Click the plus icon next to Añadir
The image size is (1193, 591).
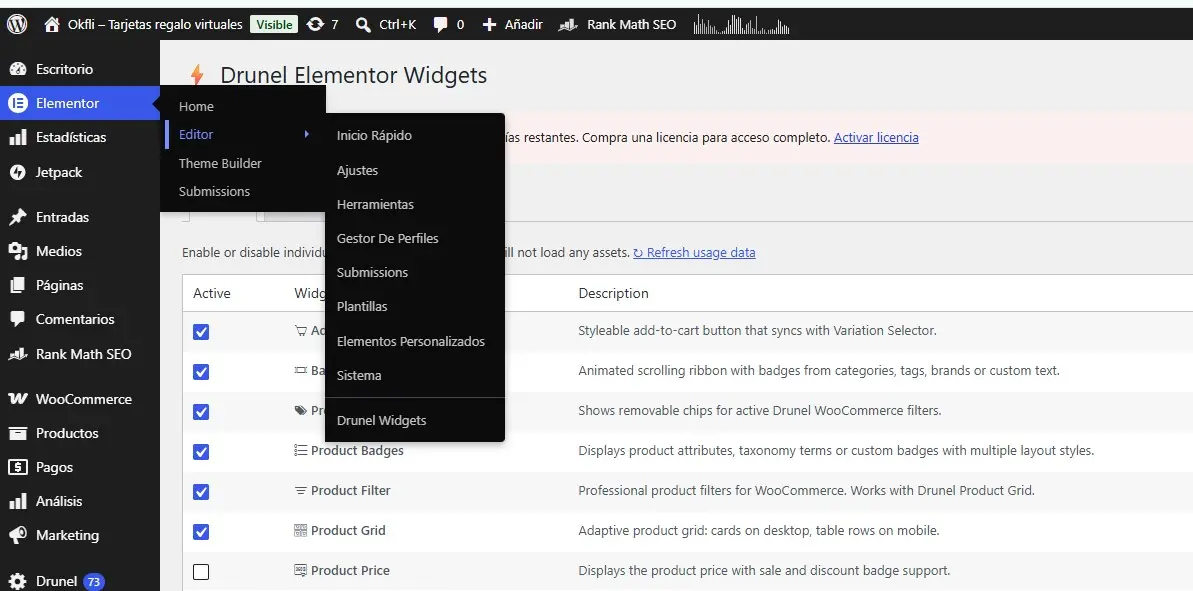click(x=489, y=24)
